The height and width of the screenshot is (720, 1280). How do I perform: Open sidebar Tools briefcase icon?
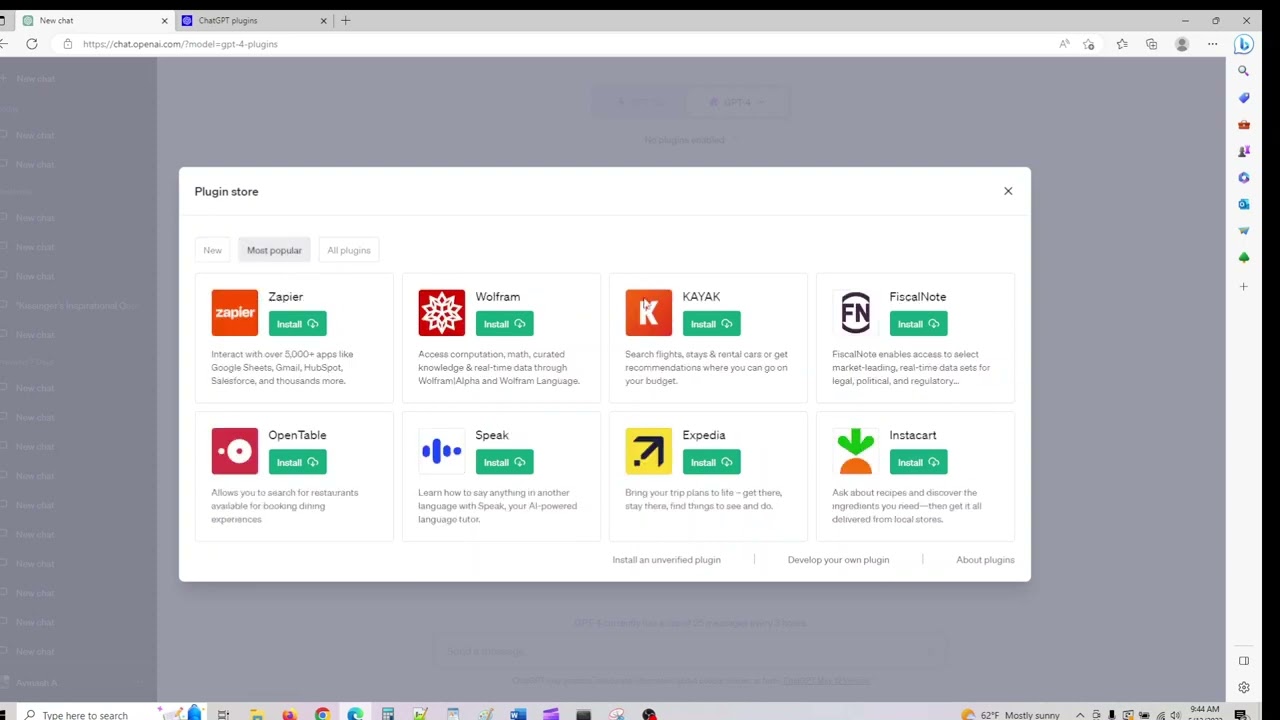coord(1244,125)
